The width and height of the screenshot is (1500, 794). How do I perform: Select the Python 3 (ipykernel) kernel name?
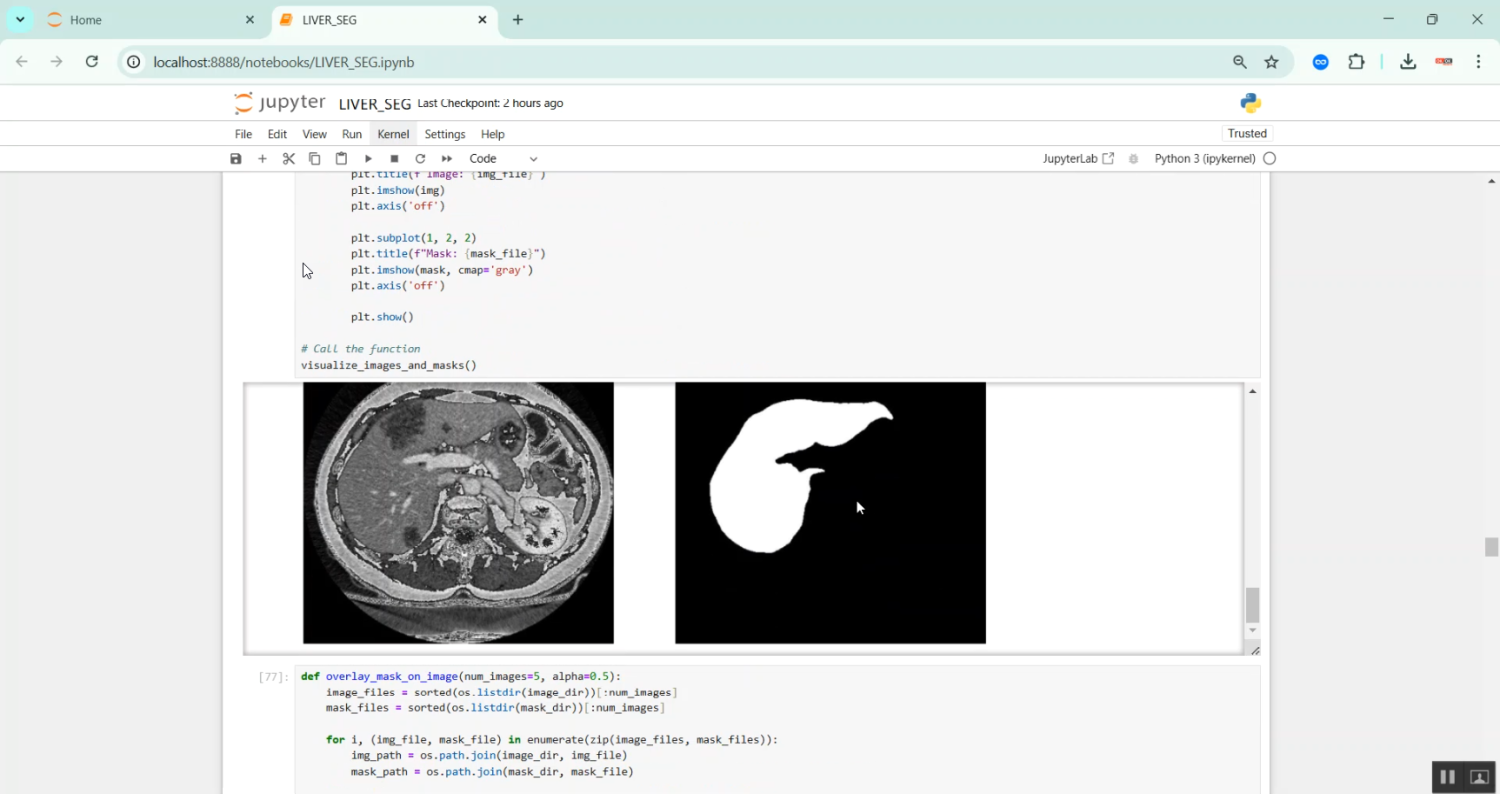(x=1206, y=158)
